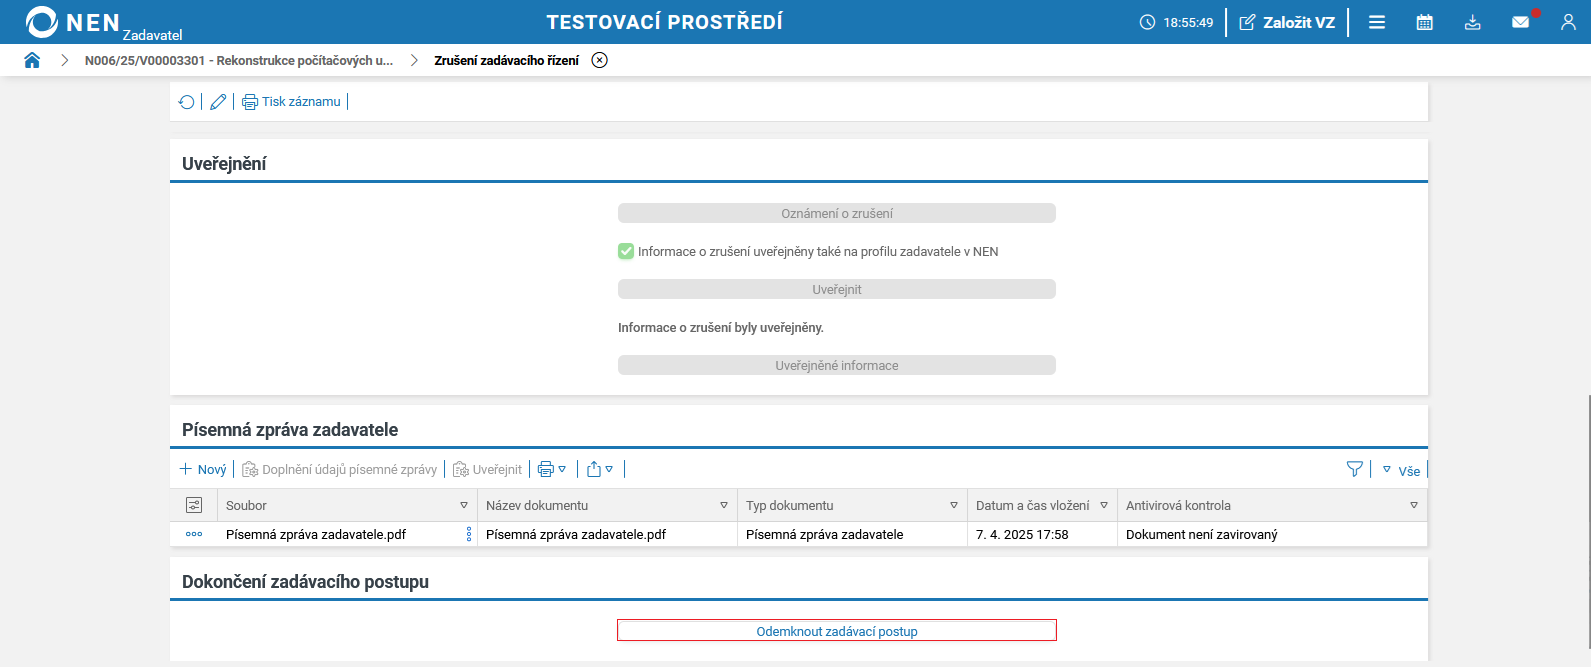This screenshot has height=667, width=1591.
Task: Open the breadcrumb N006/25/V00003301 procurement item
Action: [238, 60]
